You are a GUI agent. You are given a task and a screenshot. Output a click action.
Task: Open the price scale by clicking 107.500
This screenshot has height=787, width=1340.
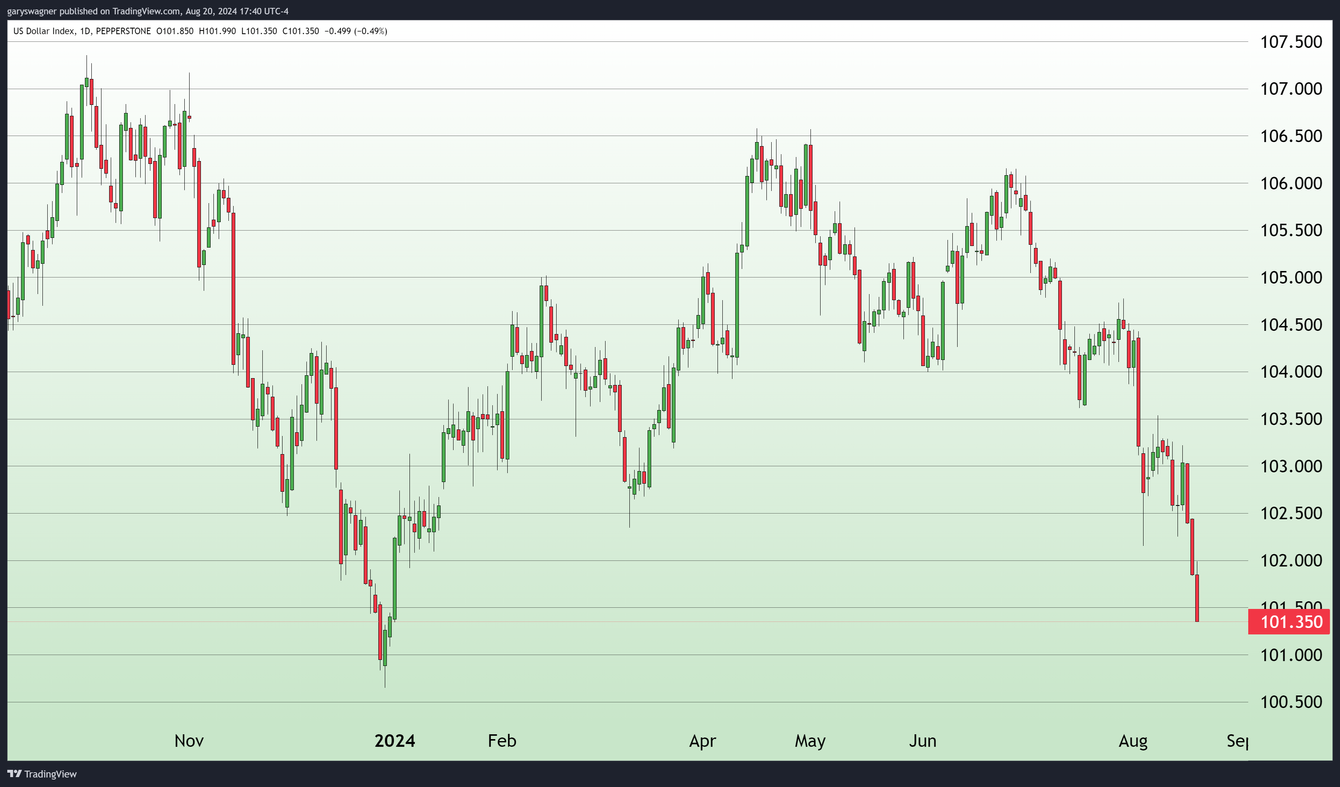[x=1291, y=41]
